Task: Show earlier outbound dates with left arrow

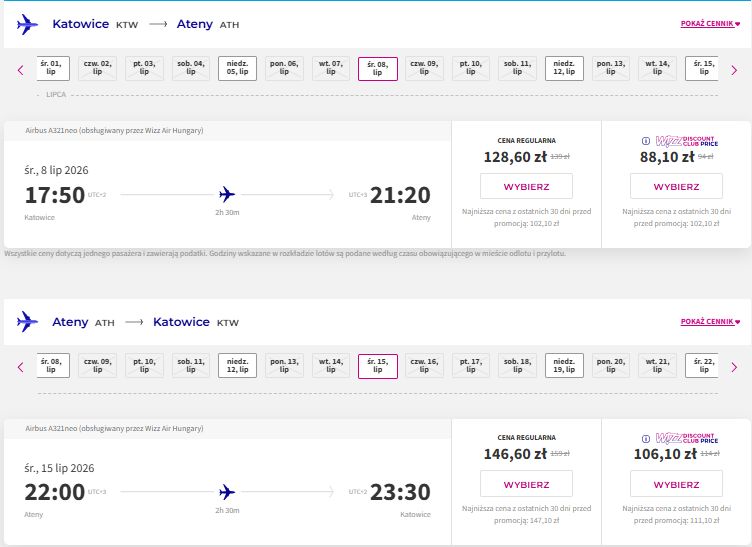Action: [21, 70]
